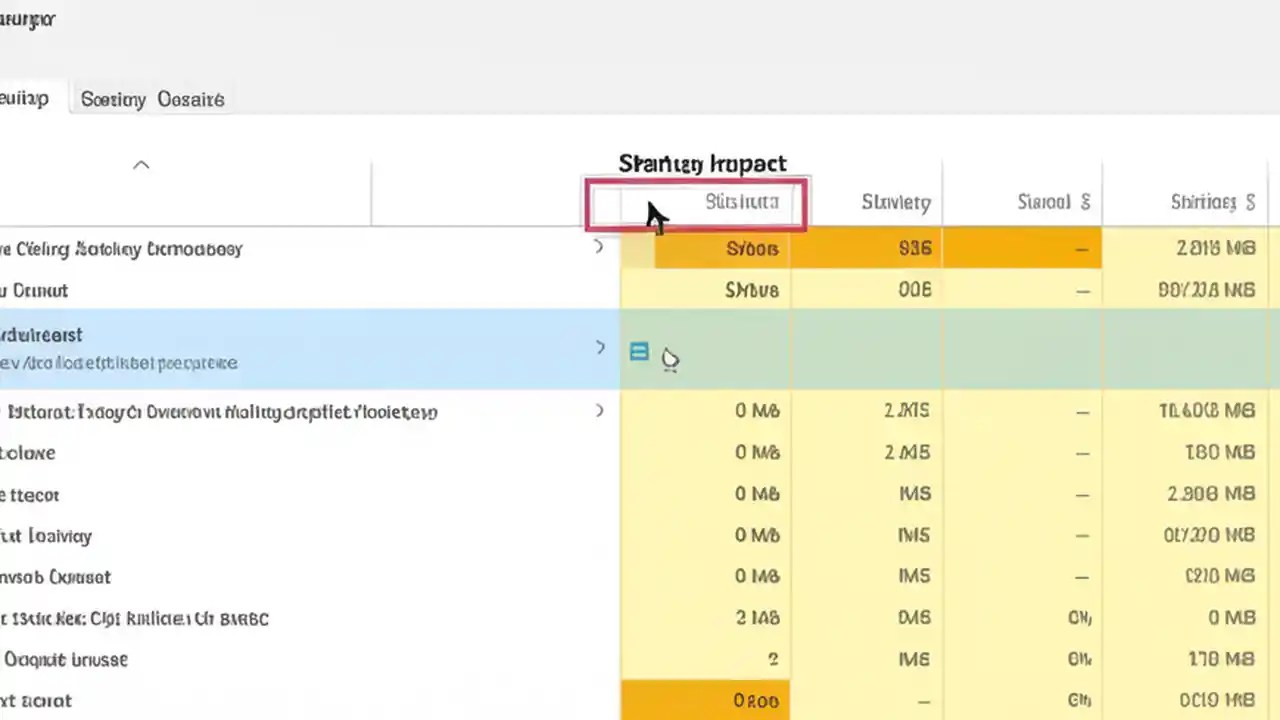Select the highlighted blue startup entry
1280x720 pixels.
click(x=300, y=348)
